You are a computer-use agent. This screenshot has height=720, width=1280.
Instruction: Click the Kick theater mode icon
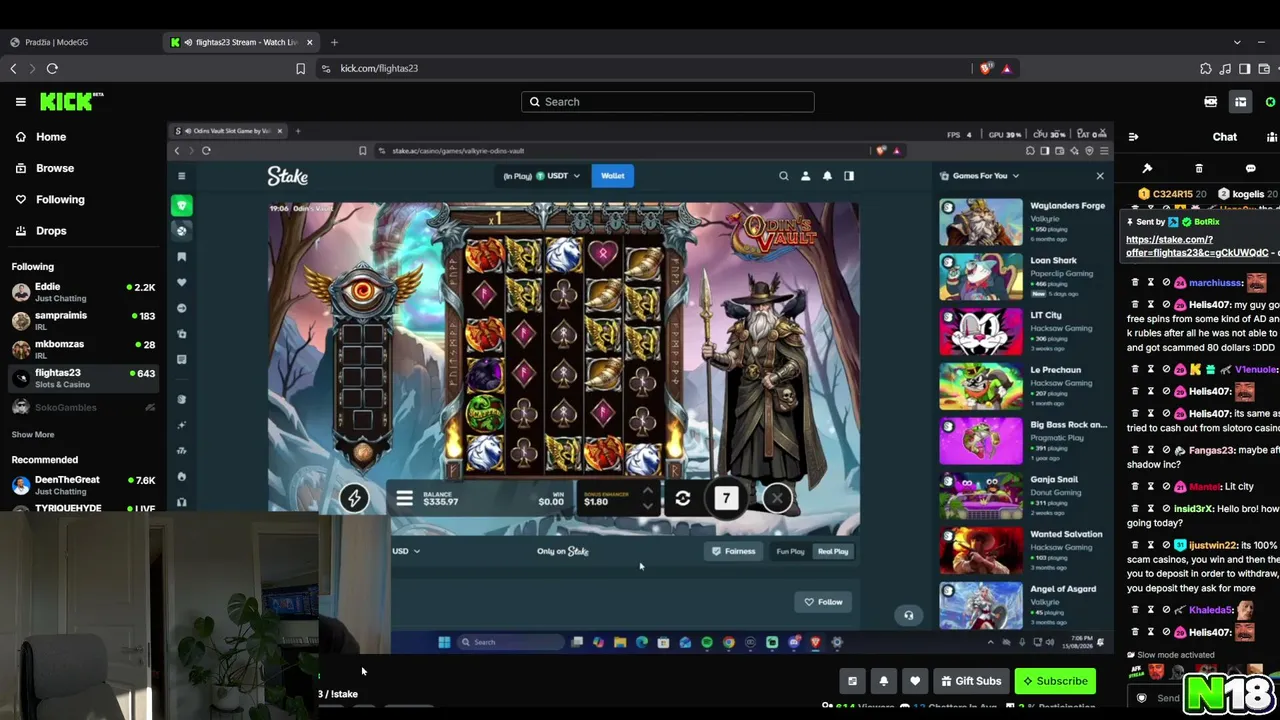[x=852, y=681]
